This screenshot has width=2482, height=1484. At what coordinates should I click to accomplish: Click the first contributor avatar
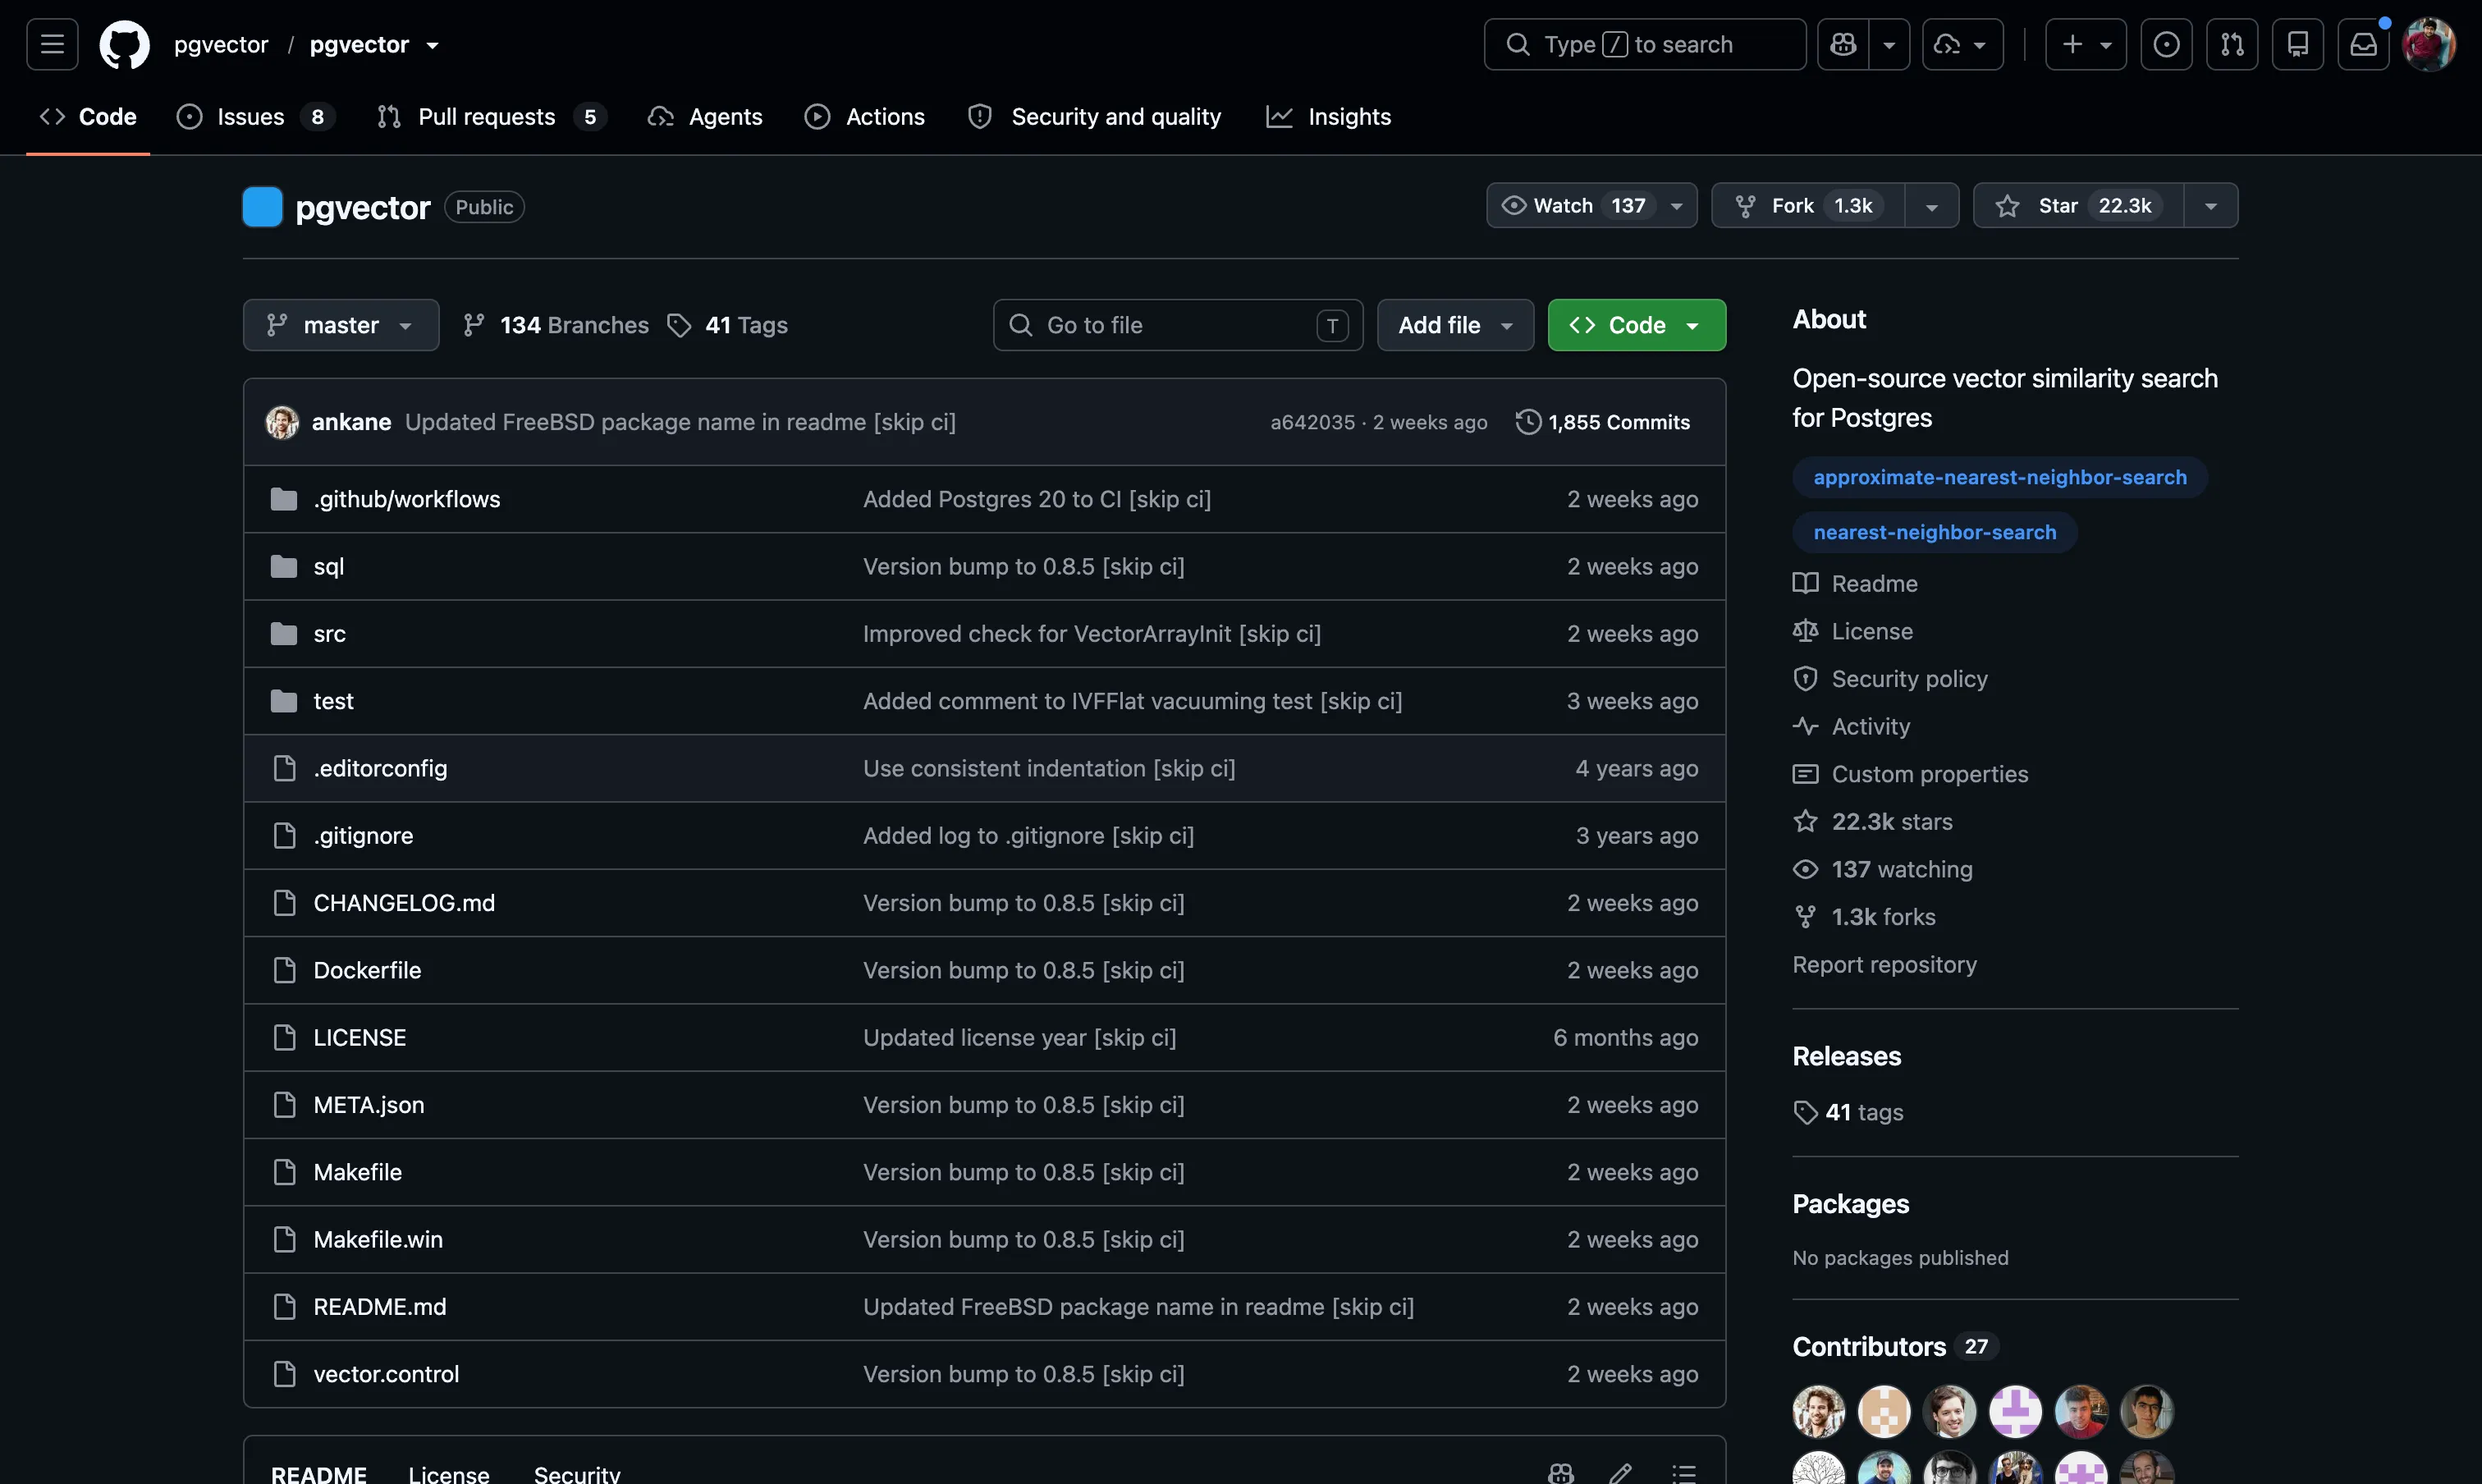(1818, 1411)
